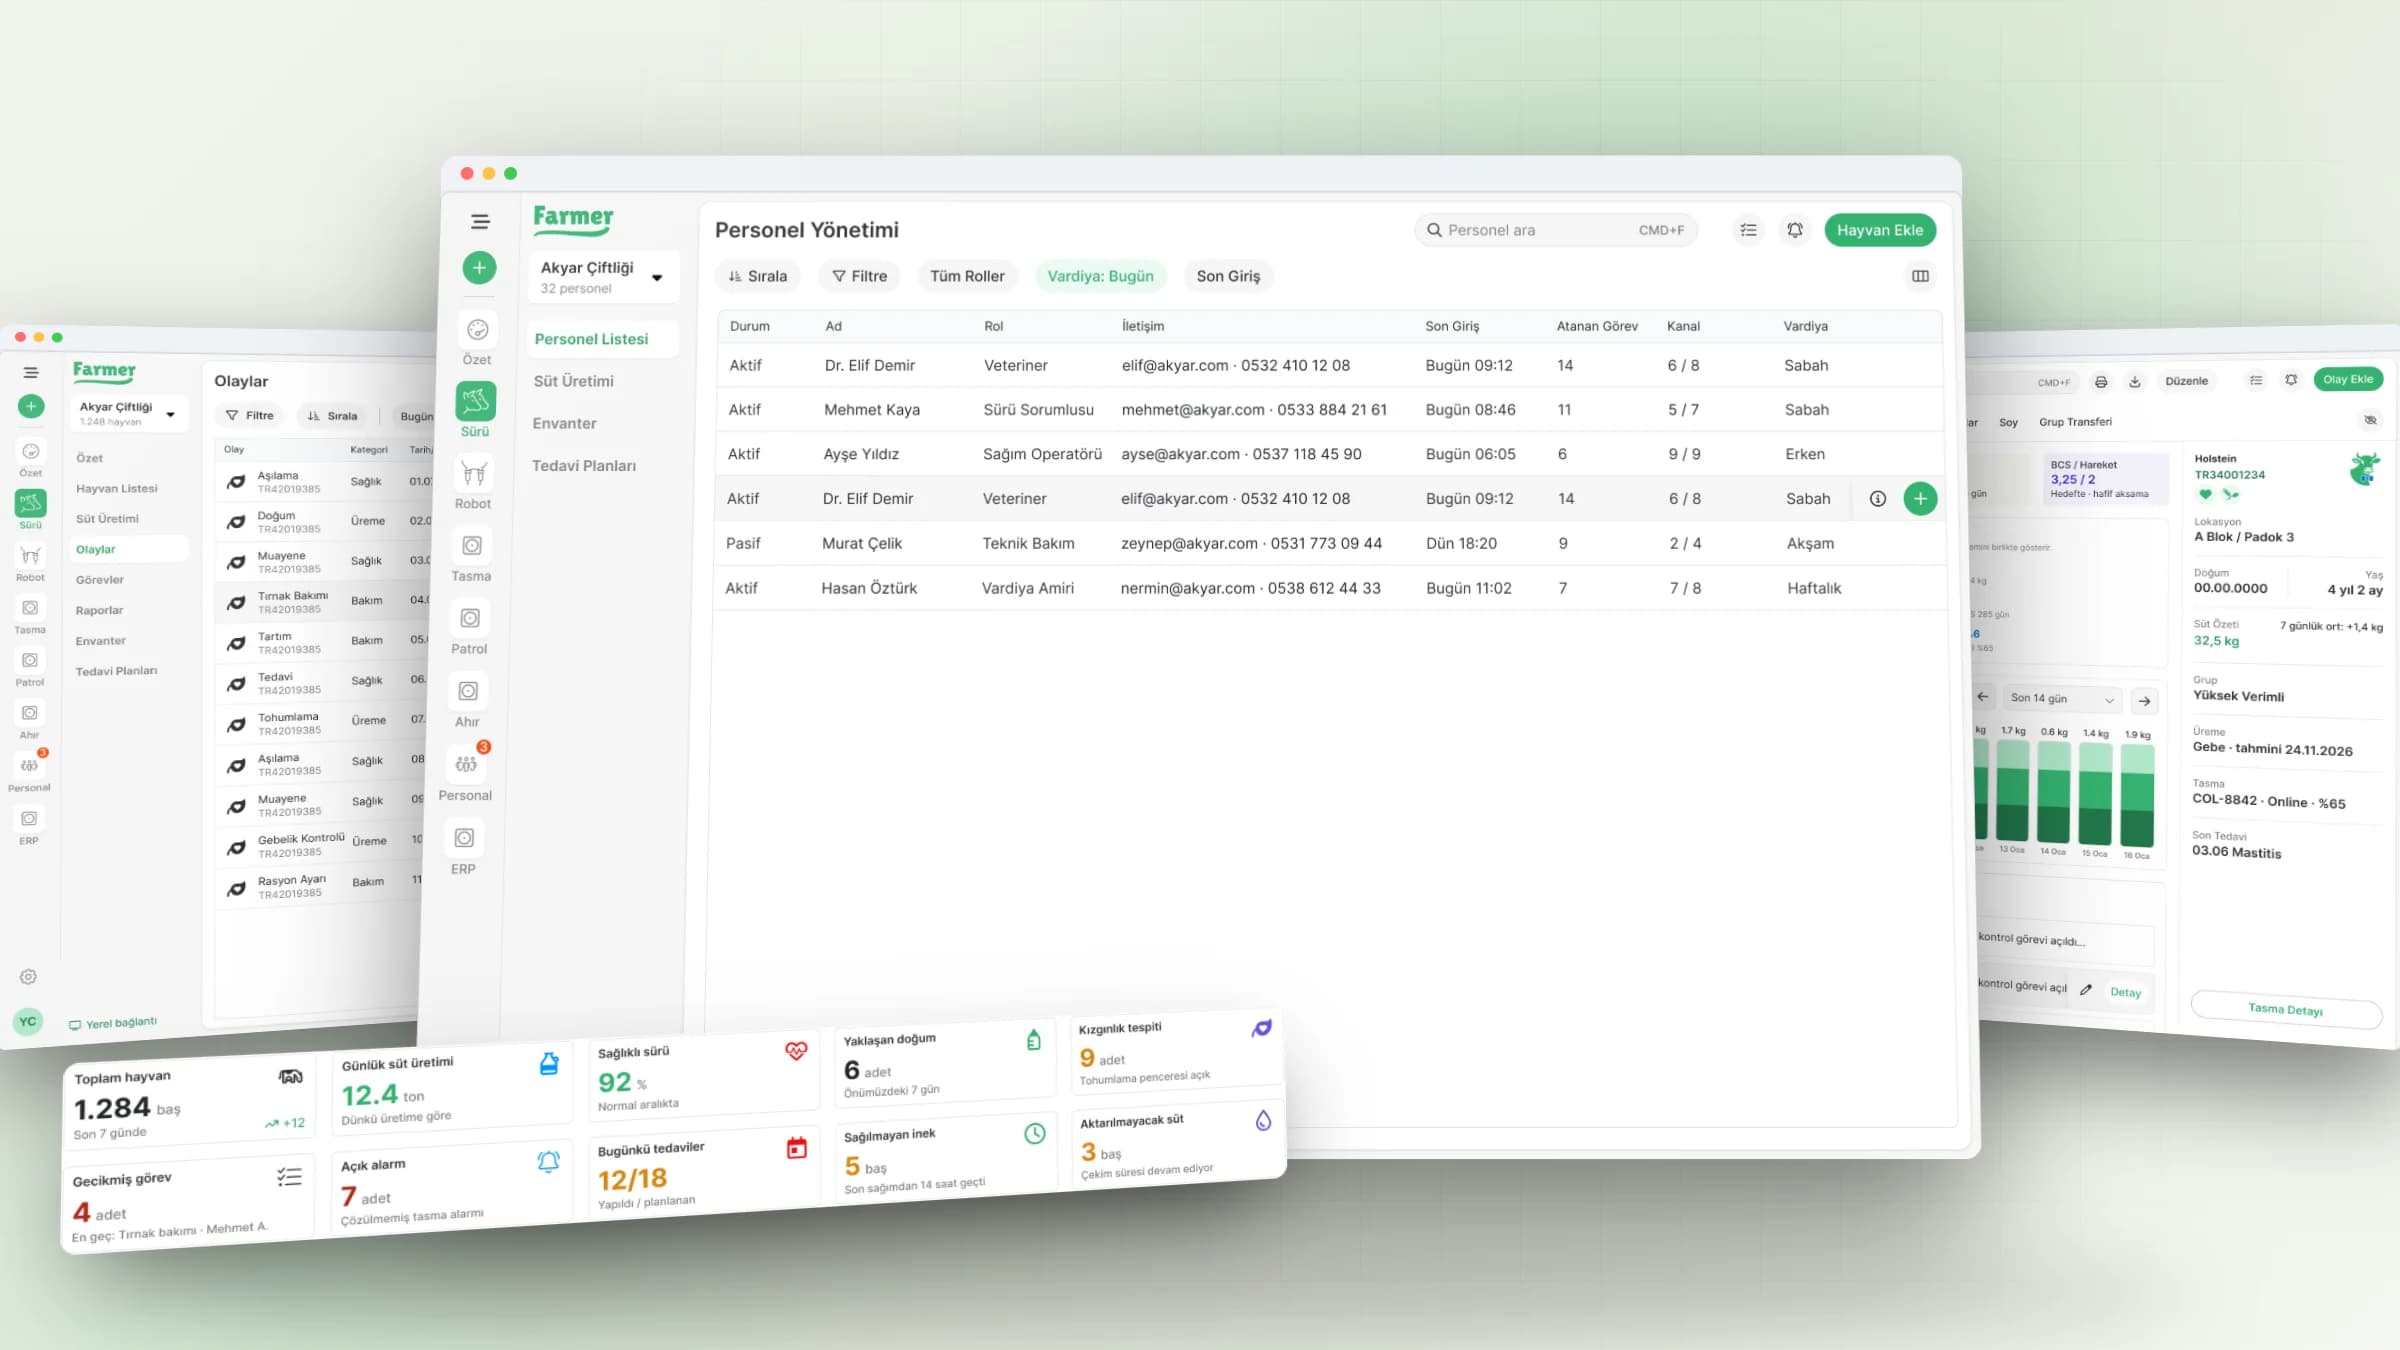Click download icon in right window toolbar
The height and width of the screenshot is (1350, 2400).
(2135, 382)
